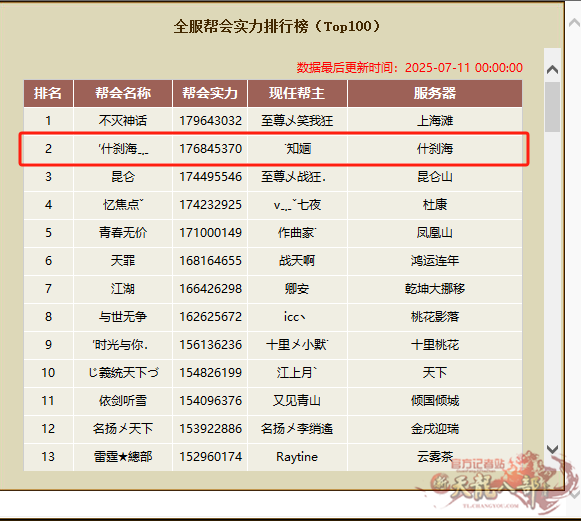Click server name 倾国倾城
Image resolution: width=581 pixels, height=521 pixels.
click(x=435, y=401)
